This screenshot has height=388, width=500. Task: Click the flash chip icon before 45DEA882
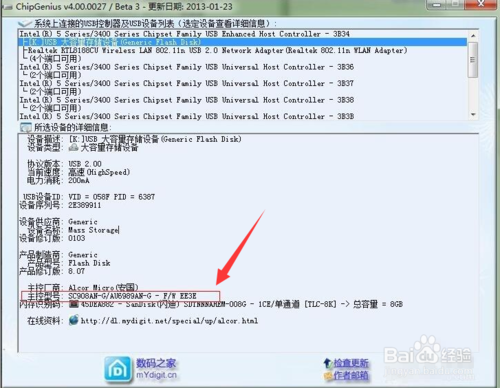point(74,304)
